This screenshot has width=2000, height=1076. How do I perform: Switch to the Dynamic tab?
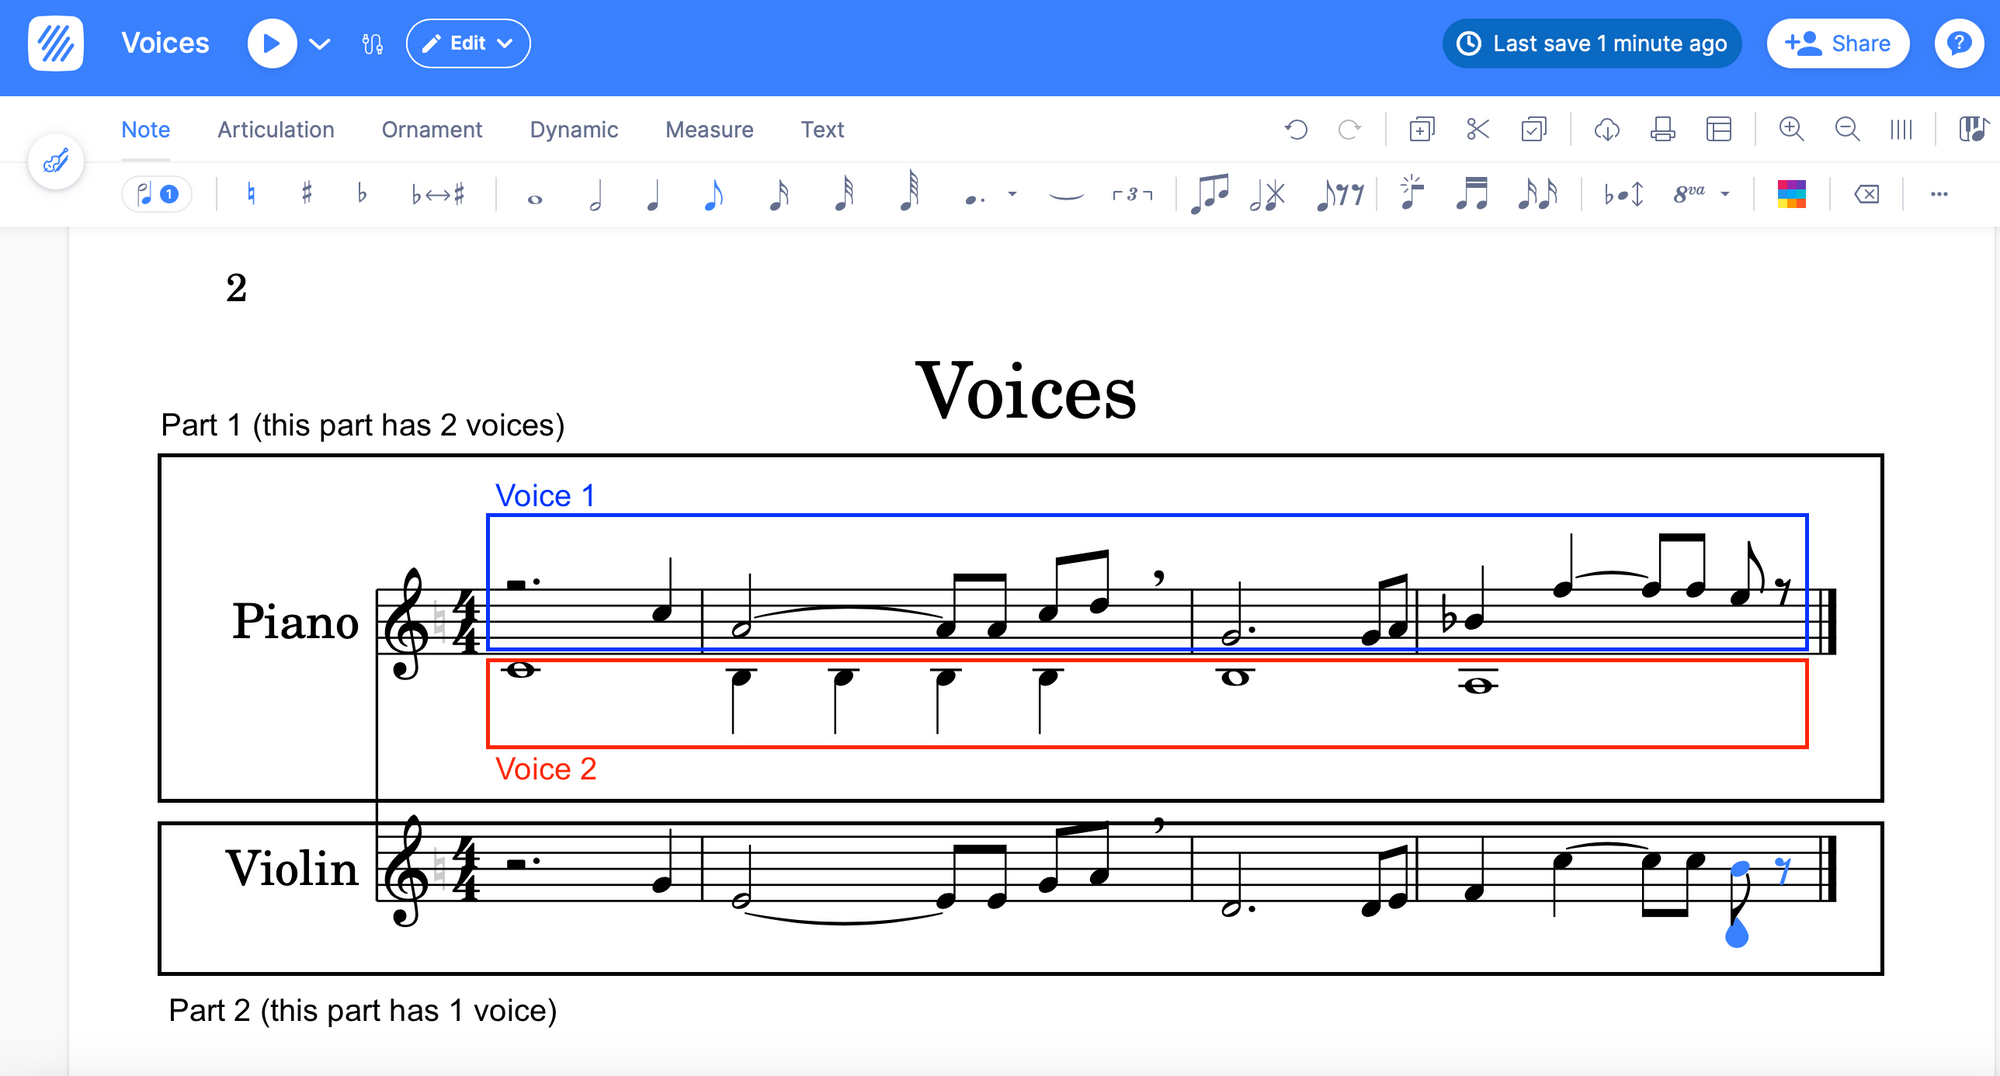(574, 130)
